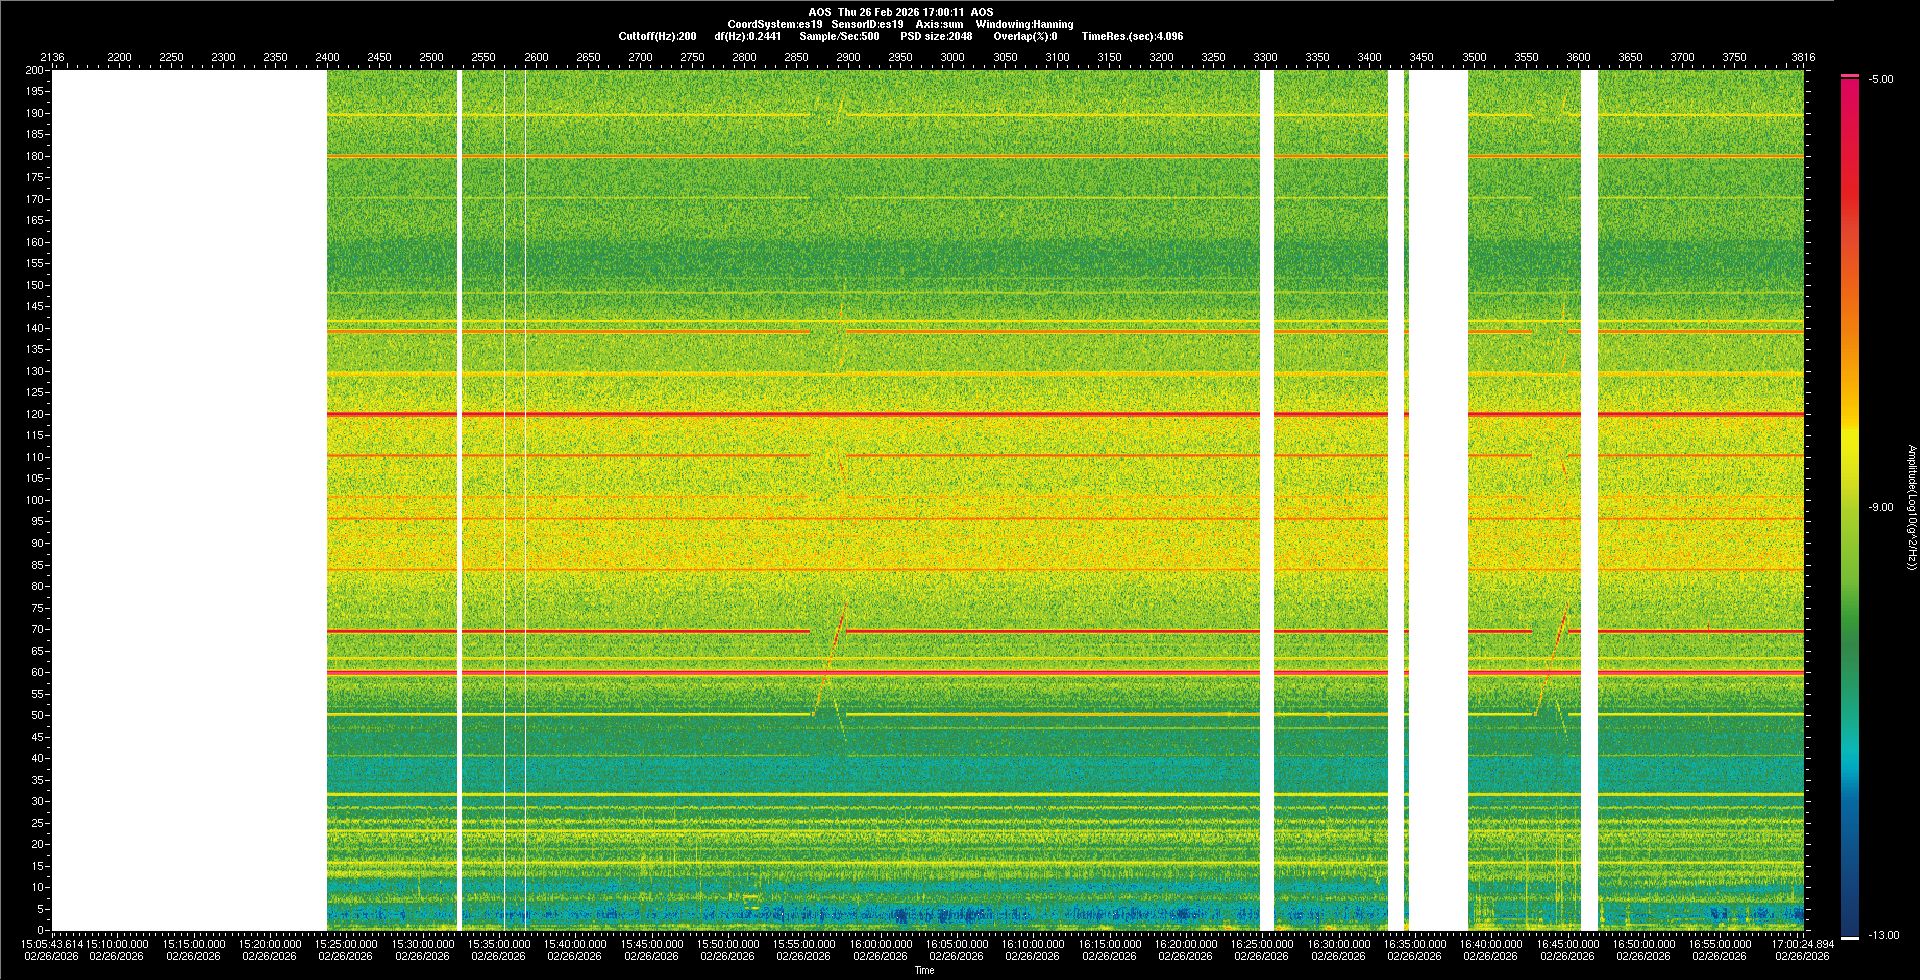The image size is (1920, 980).
Task: Click the 16:00:00.000 time axis label
Action: point(880,944)
